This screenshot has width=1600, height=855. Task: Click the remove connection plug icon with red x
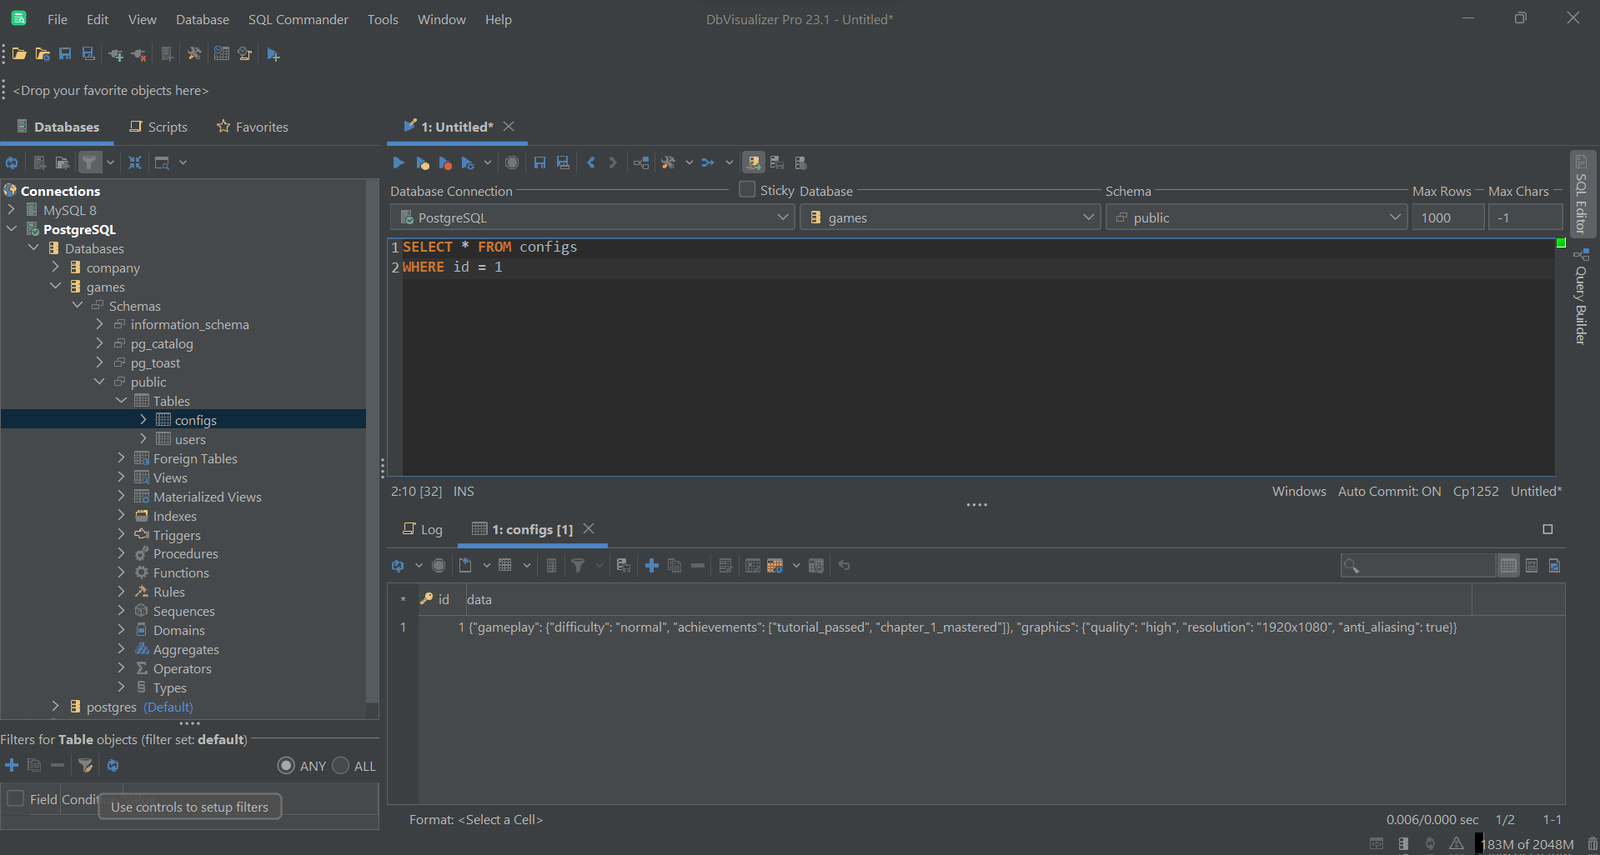[x=139, y=54]
